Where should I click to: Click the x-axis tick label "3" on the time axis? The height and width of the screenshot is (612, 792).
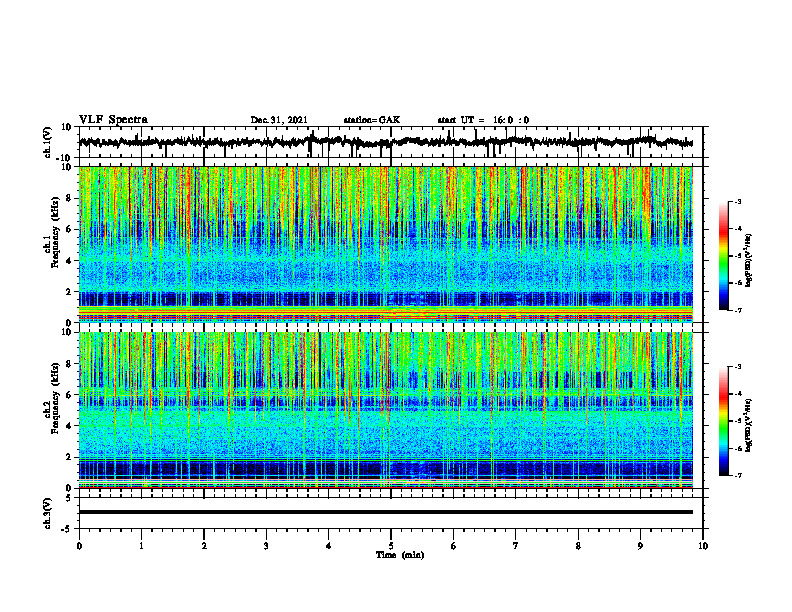[x=266, y=546]
